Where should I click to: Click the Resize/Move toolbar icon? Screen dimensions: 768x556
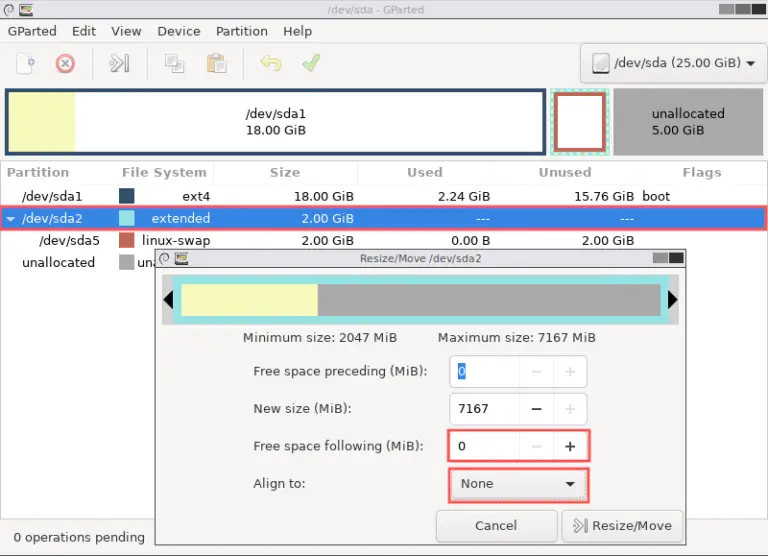pos(119,64)
